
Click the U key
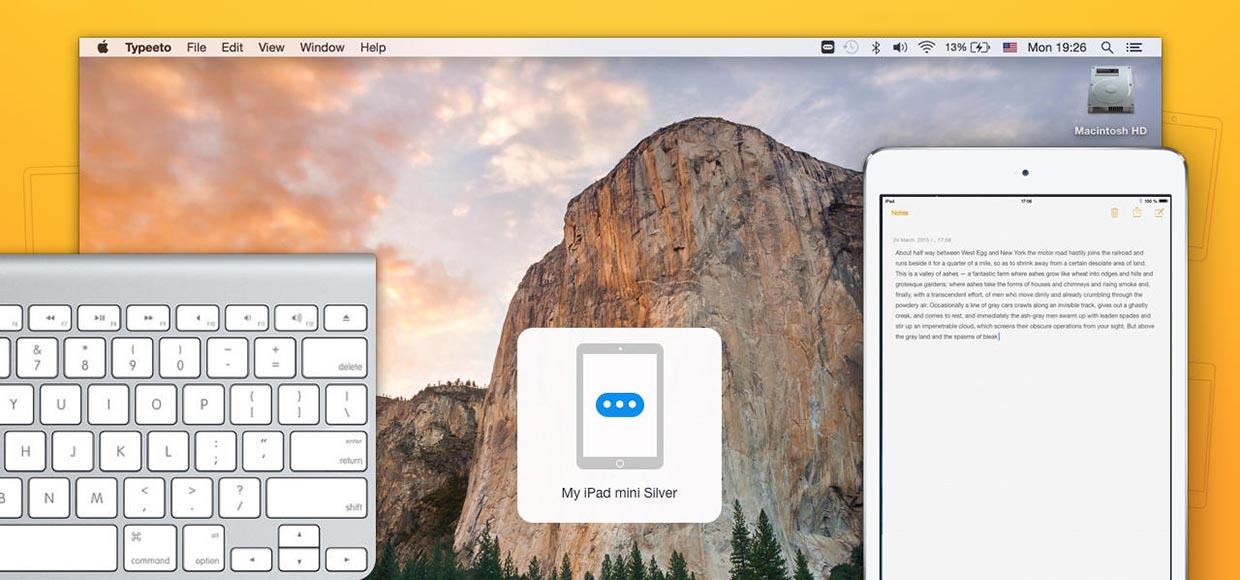click(61, 404)
